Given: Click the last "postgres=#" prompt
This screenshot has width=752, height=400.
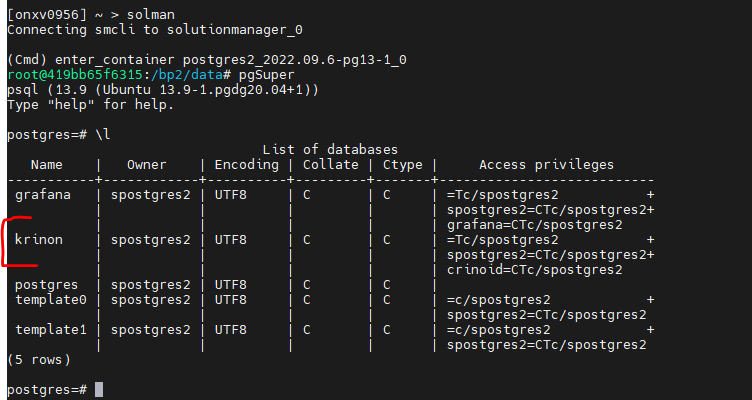Looking at the screenshot, I should coord(47,389).
